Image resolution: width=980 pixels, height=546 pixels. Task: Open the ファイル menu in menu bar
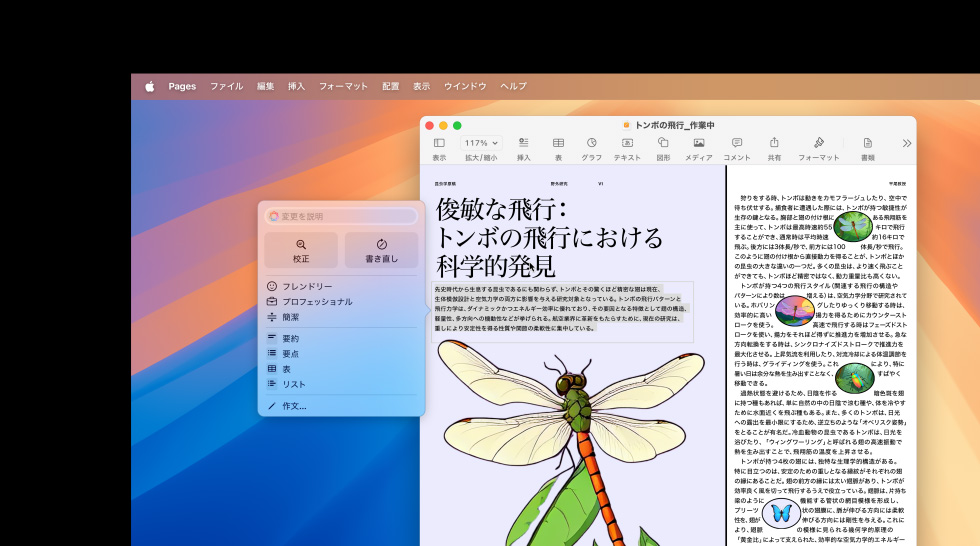click(x=226, y=86)
